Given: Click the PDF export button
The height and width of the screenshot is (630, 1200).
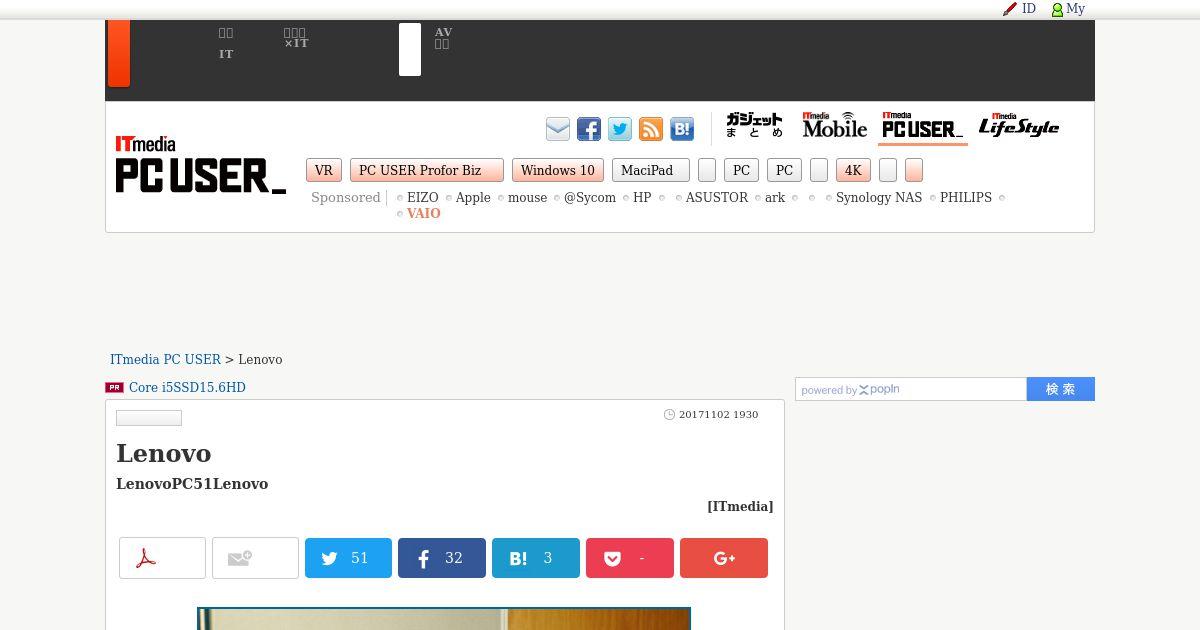Looking at the screenshot, I should tap(162, 558).
